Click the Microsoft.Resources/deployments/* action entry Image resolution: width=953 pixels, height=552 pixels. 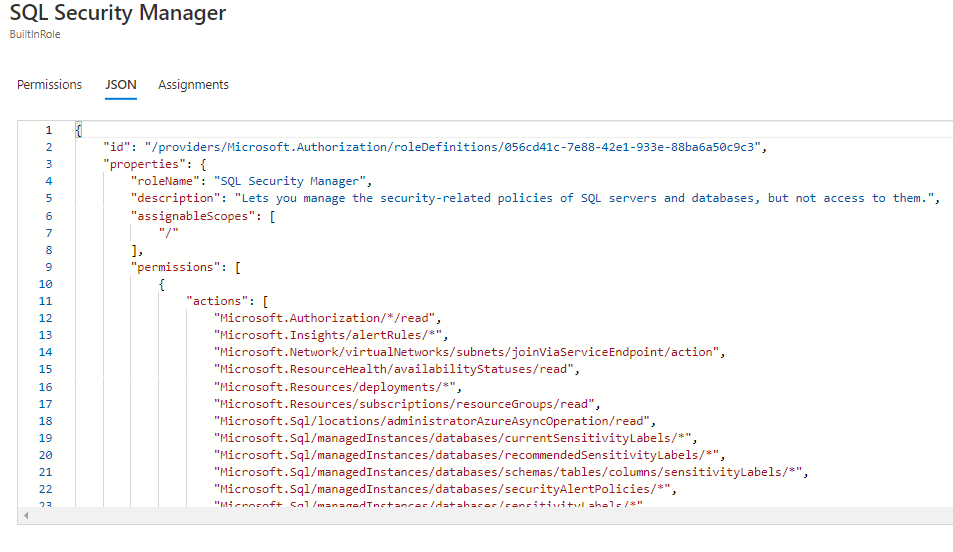click(x=339, y=386)
